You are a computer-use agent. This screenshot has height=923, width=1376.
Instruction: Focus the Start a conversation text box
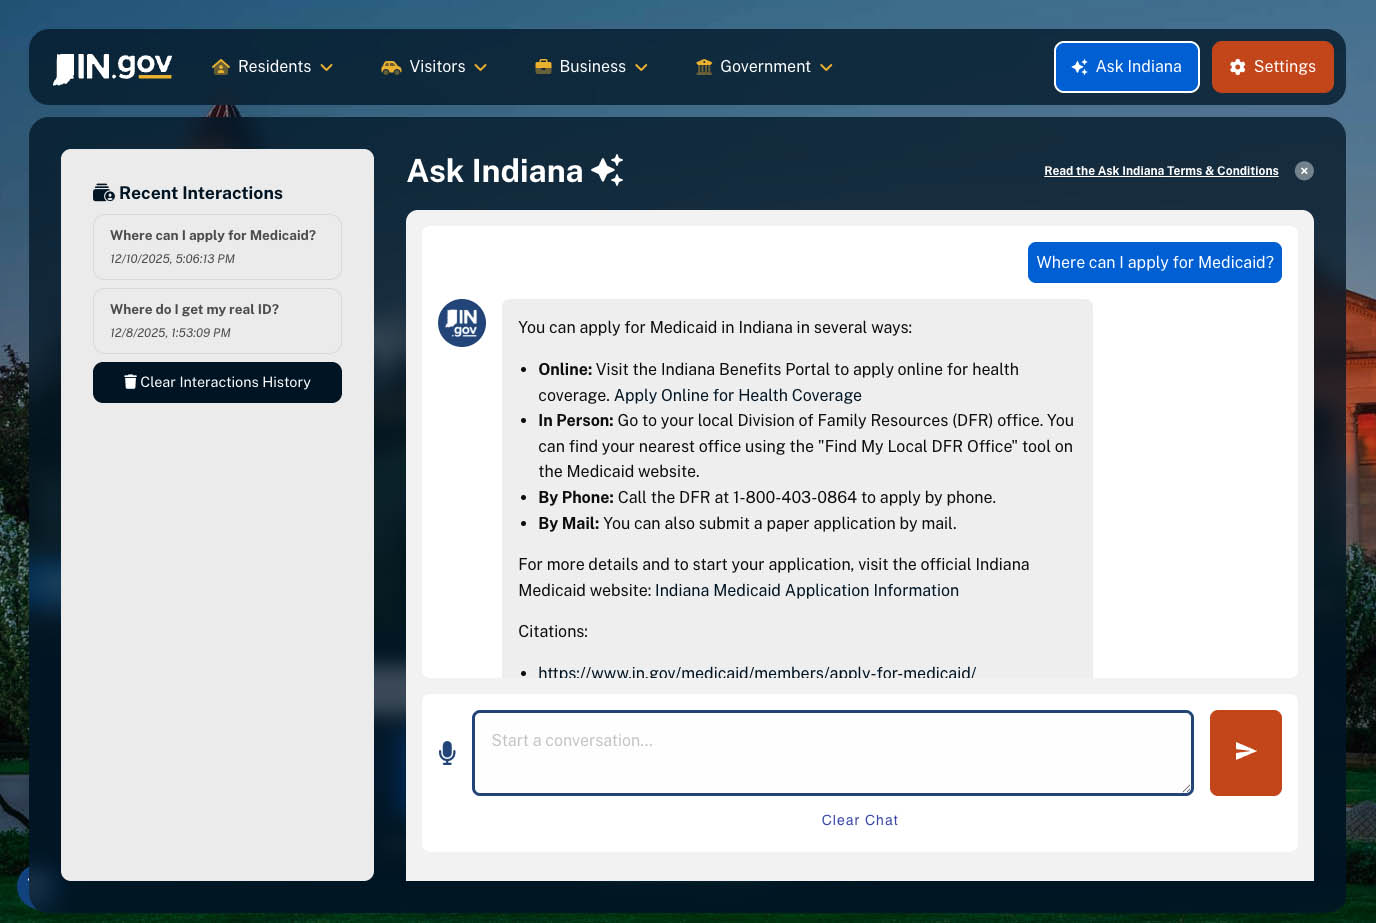(x=832, y=753)
